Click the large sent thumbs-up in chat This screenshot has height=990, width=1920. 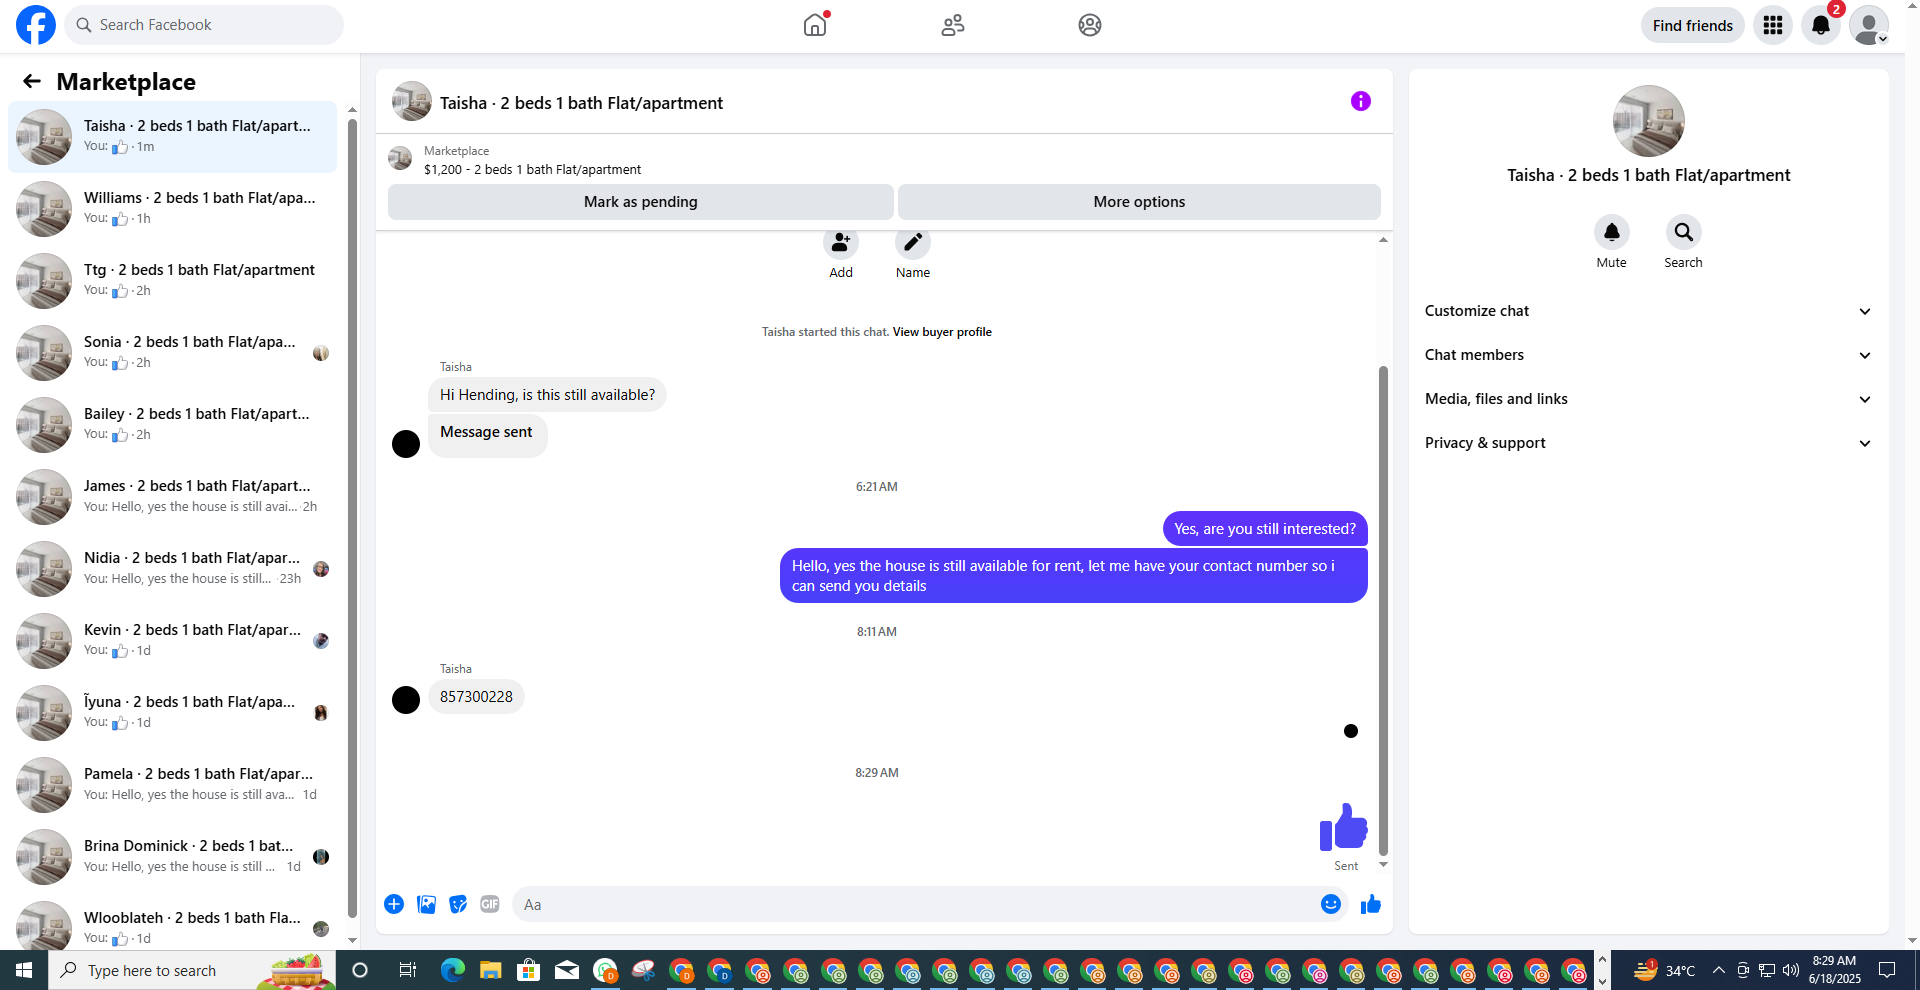coord(1343,827)
